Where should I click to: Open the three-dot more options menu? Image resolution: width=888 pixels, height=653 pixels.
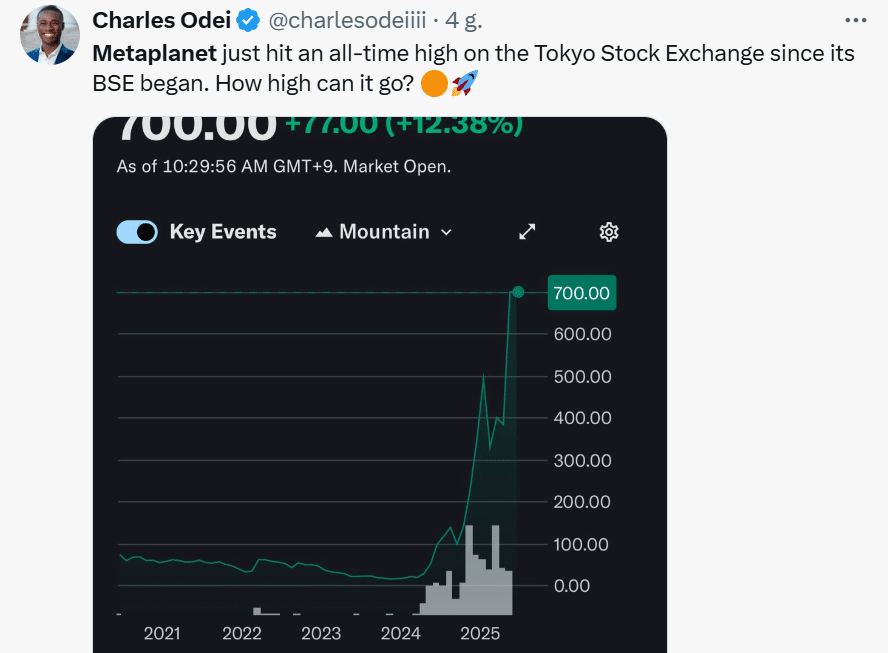pos(855,20)
